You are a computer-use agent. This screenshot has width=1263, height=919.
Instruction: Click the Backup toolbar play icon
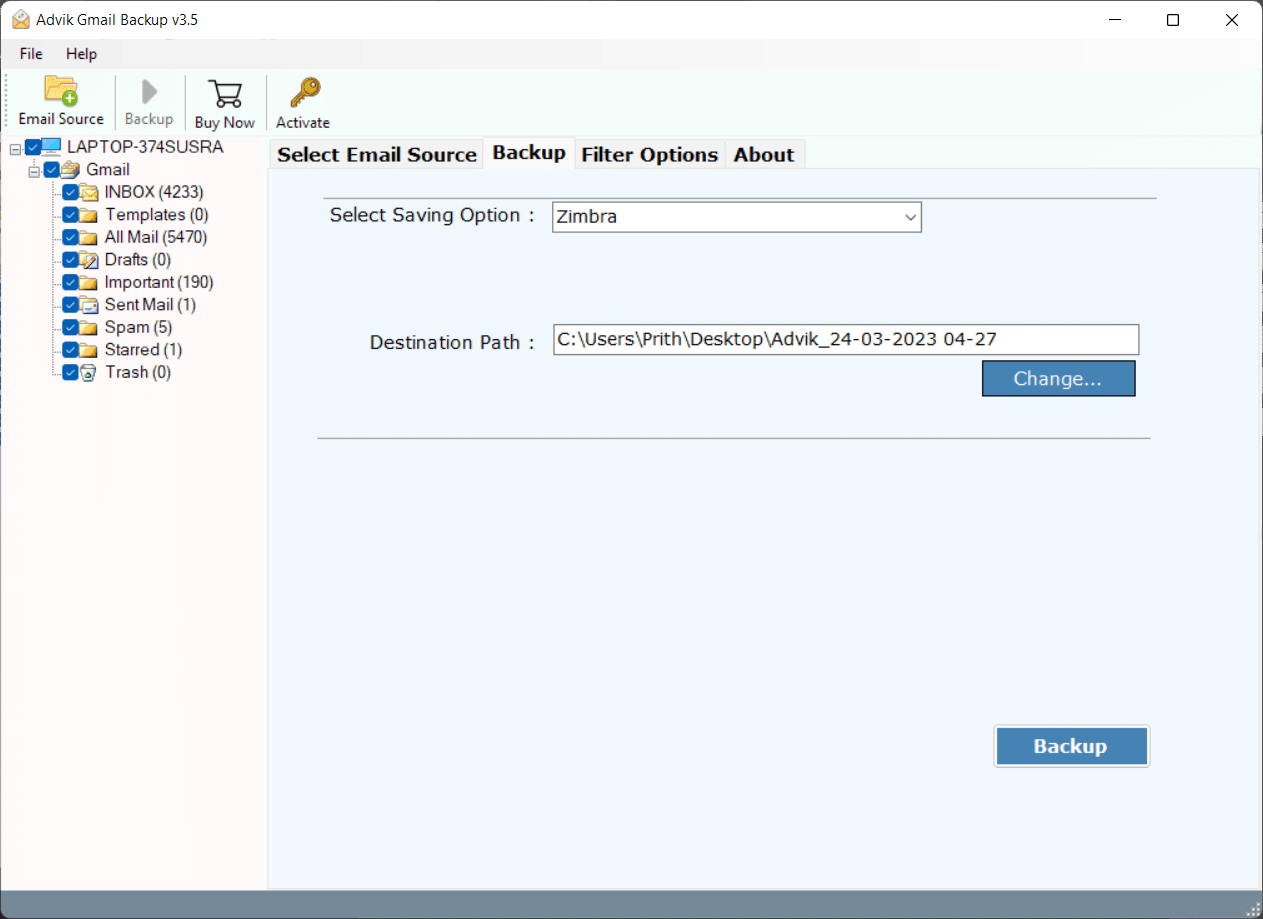(149, 92)
